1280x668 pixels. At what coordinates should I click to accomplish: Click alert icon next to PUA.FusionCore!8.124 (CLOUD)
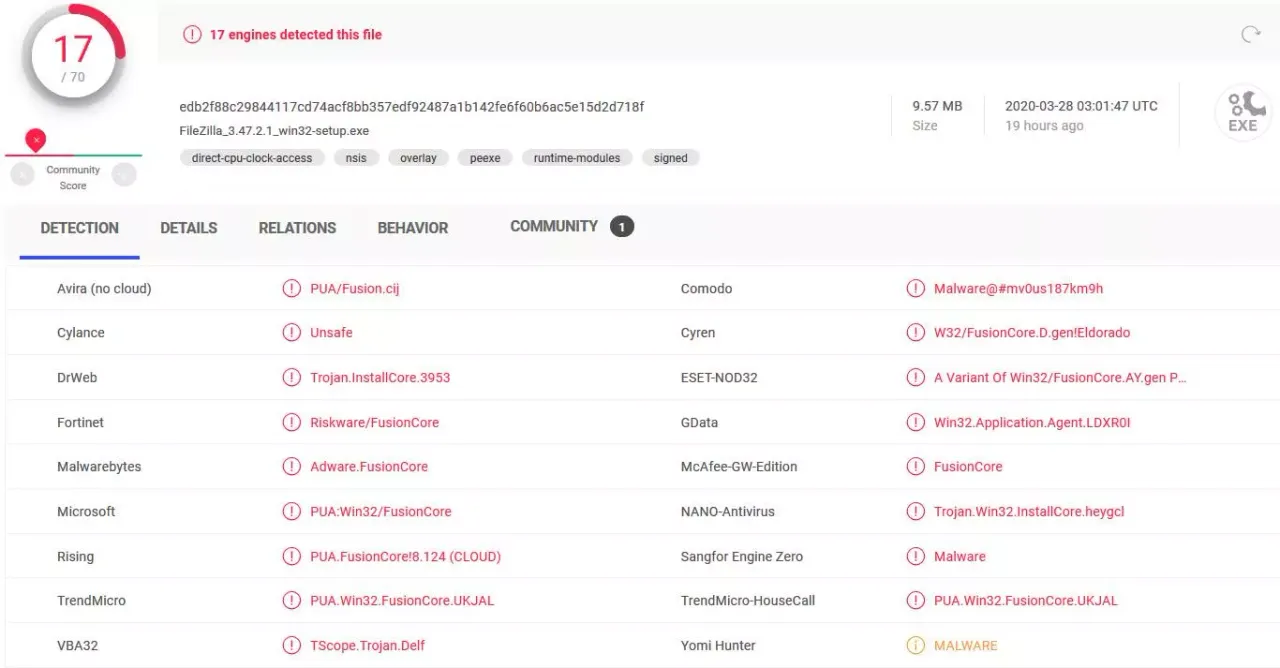pyautogui.click(x=291, y=556)
